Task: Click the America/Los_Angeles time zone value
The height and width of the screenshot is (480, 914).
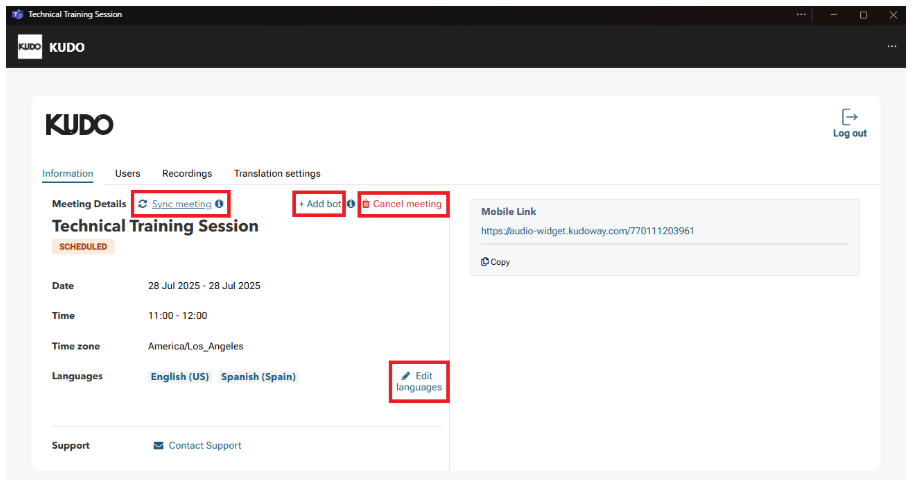Action: (196, 346)
